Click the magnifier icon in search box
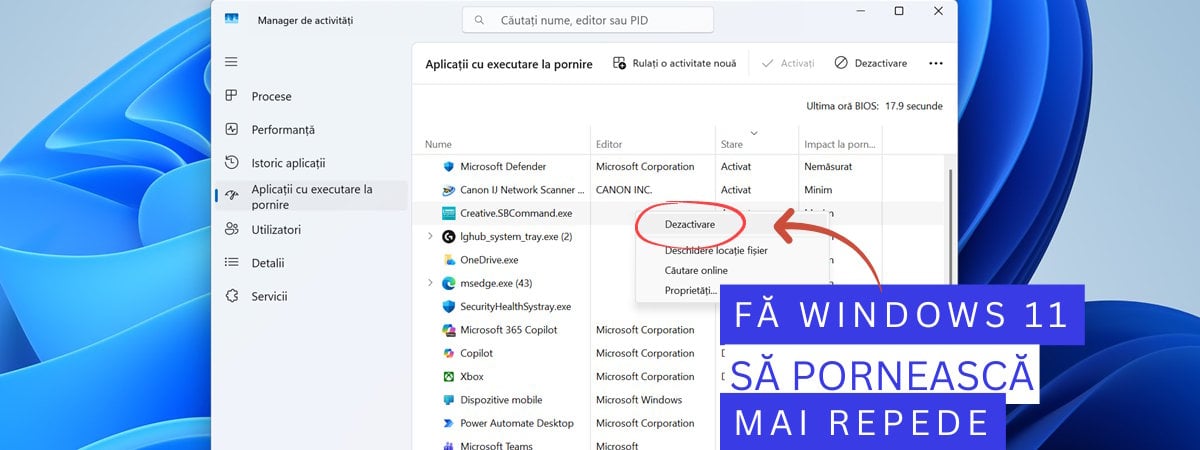 coord(481,20)
